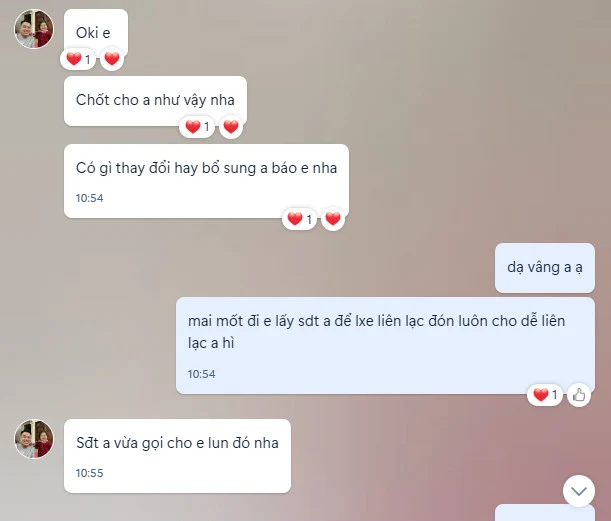The height and width of the screenshot is (521, 611).
Task: Click thumbs-up like icon on 'mai mốt đi' message
Action: coord(579,395)
